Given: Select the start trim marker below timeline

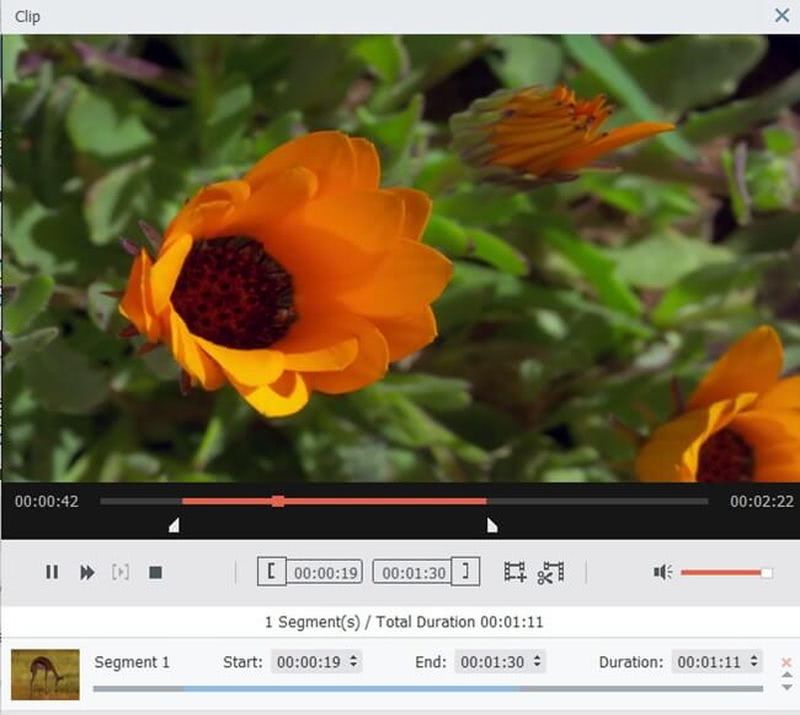Looking at the screenshot, I should pyautogui.click(x=174, y=525).
